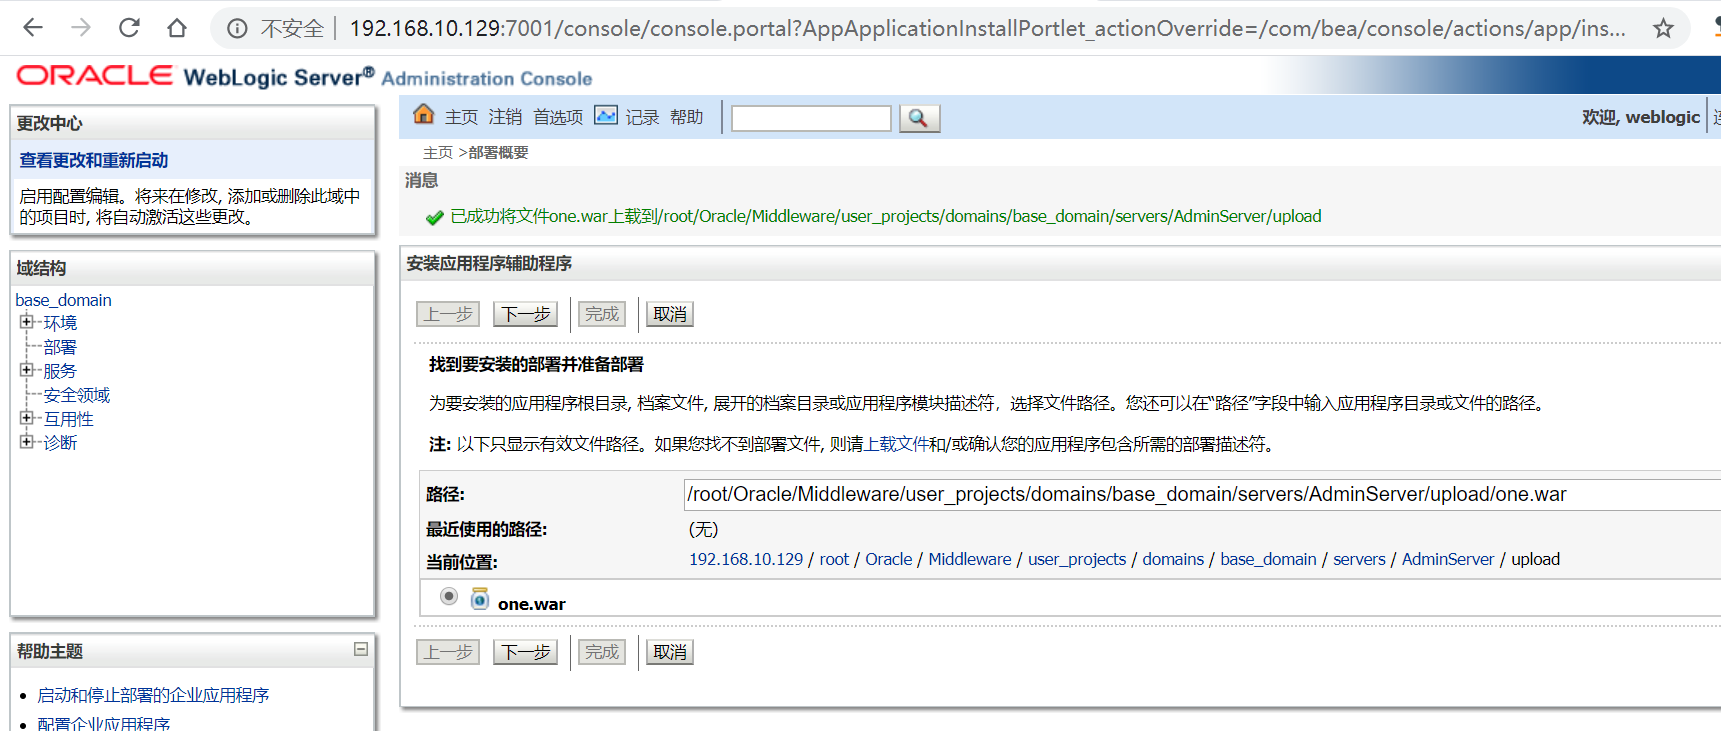
Task: Expand the 互用性 tree node
Action: click(x=27, y=418)
